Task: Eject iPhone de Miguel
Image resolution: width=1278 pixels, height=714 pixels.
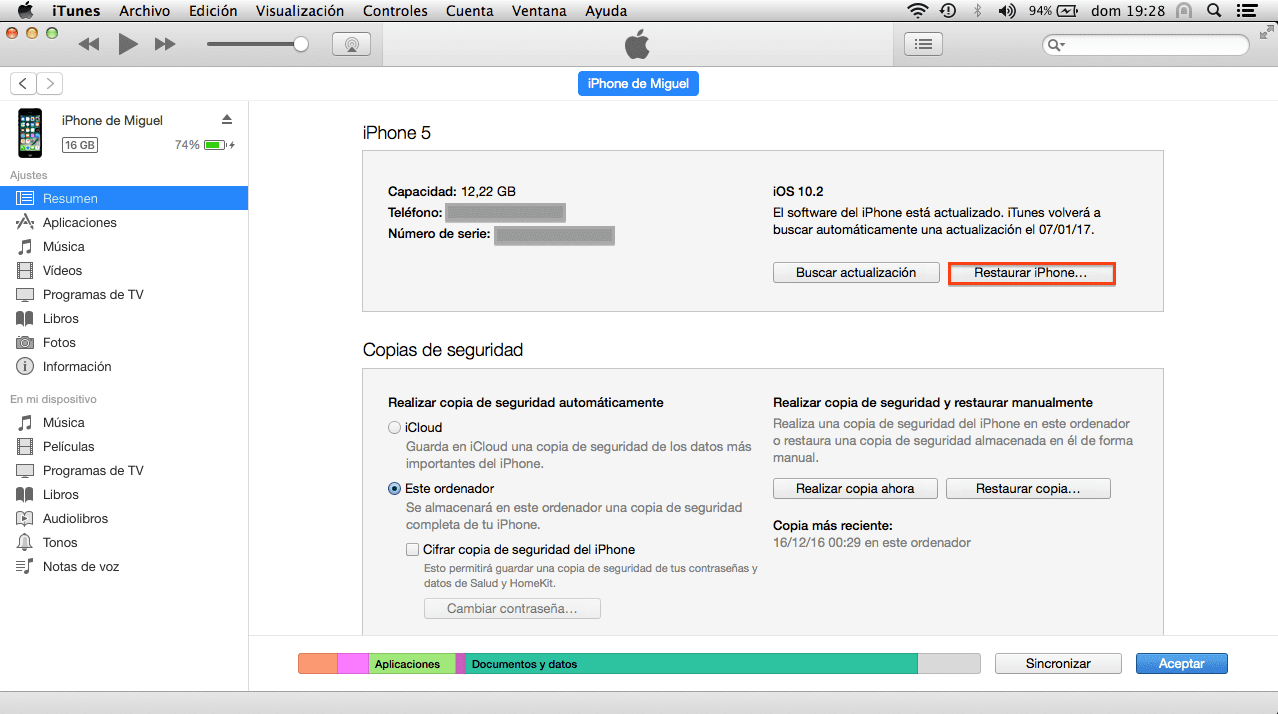Action: coord(227,119)
